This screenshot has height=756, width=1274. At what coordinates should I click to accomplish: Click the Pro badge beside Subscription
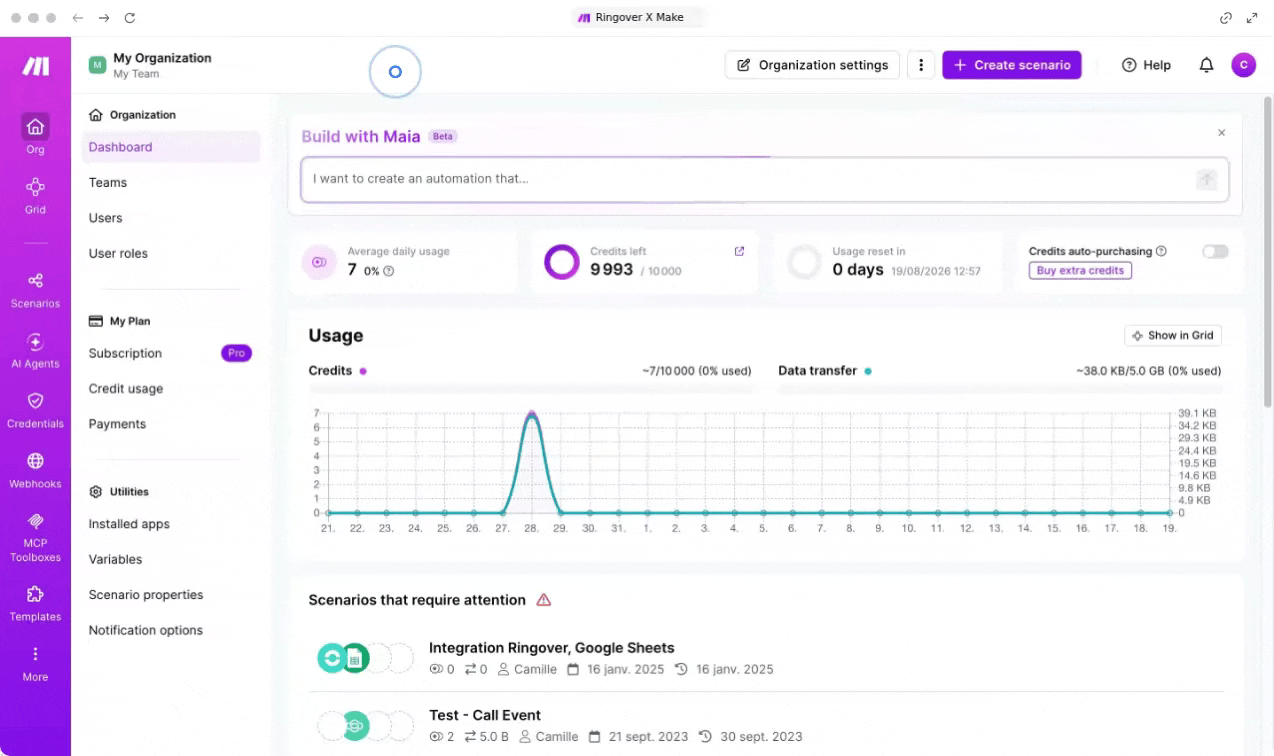click(236, 353)
